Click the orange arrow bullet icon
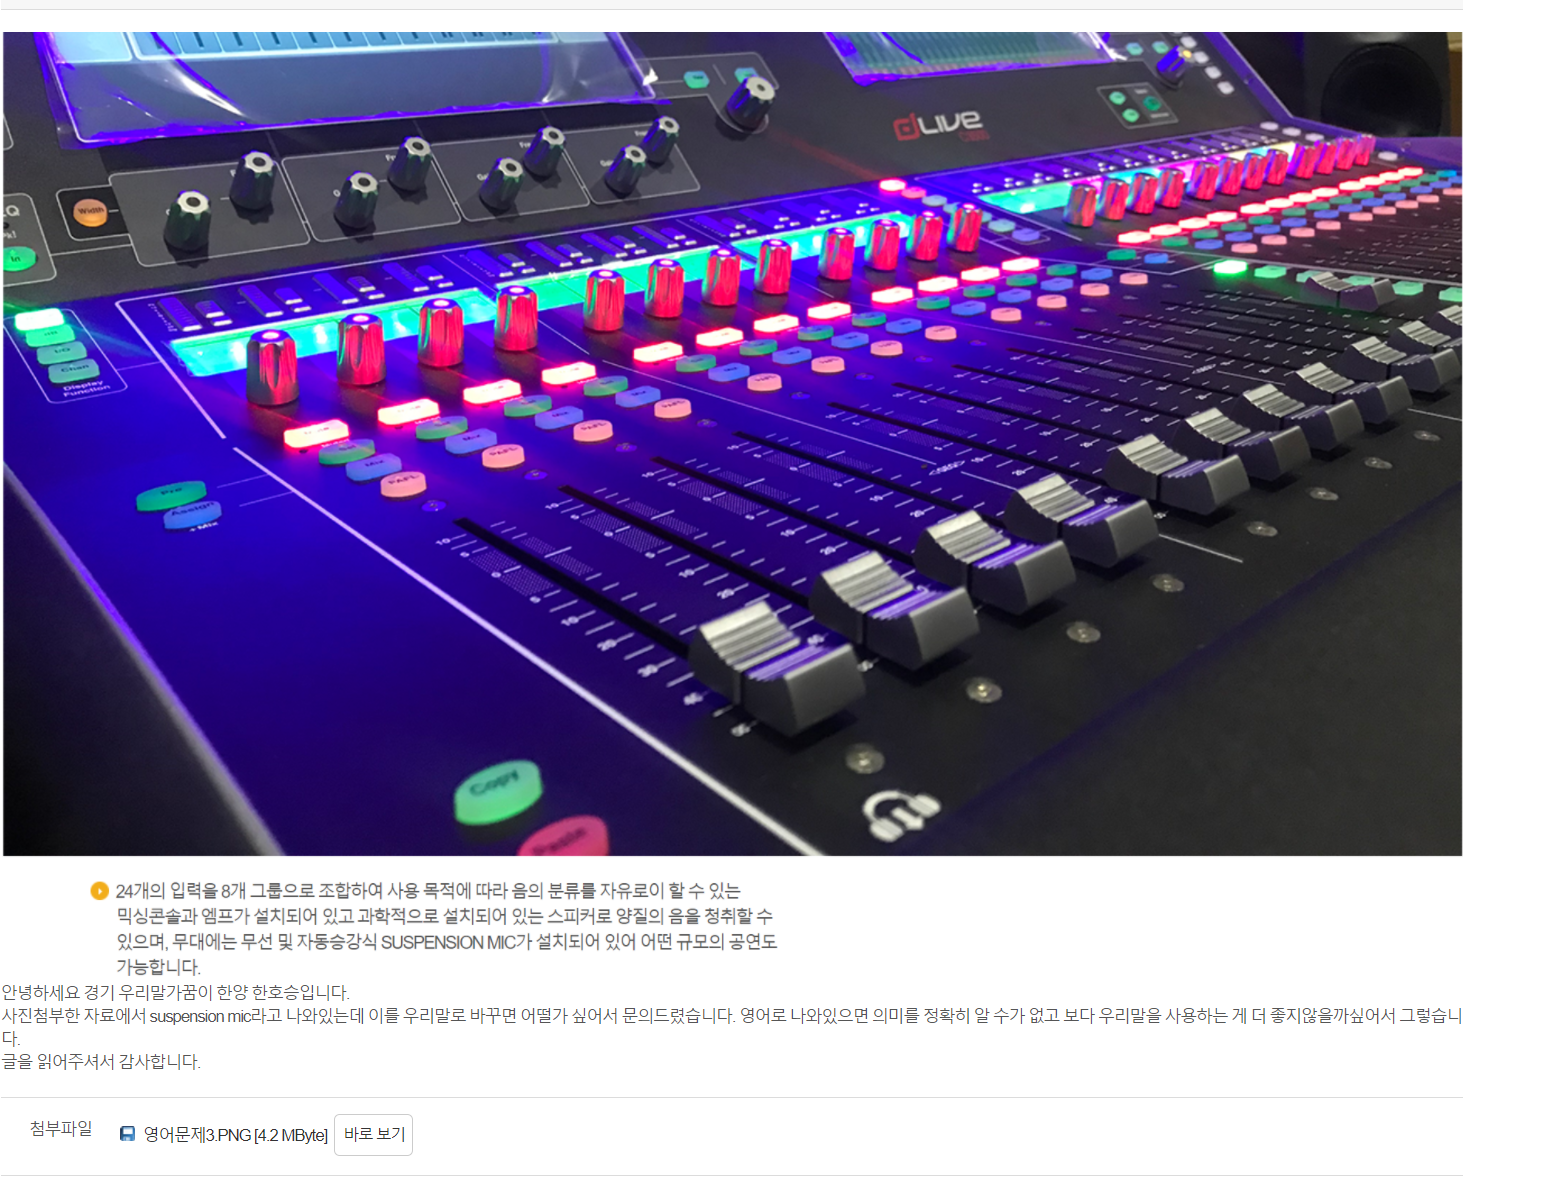Viewport: 1555px width, 1185px height. click(99, 890)
